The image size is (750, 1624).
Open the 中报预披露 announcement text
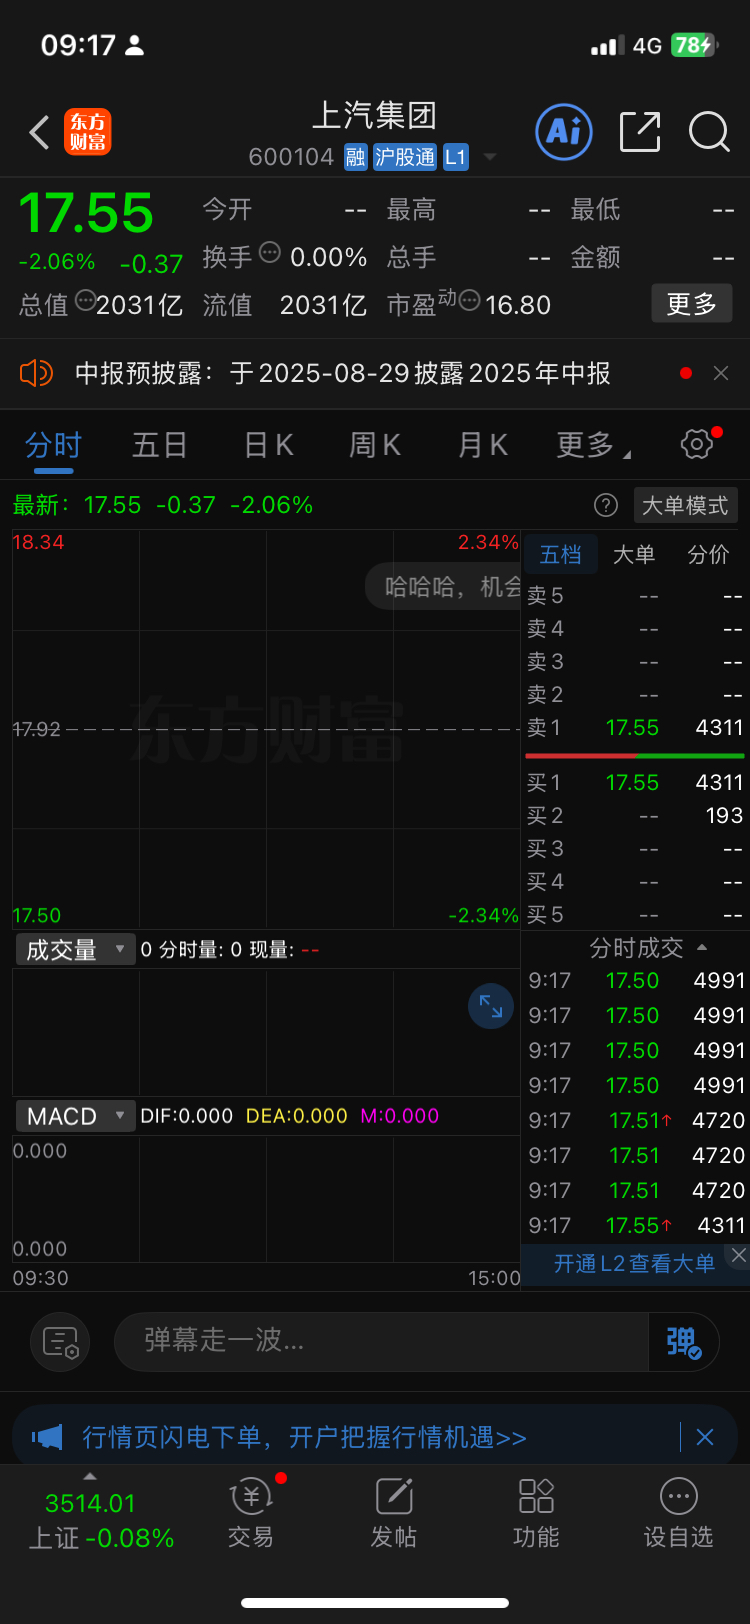click(343, 373)
